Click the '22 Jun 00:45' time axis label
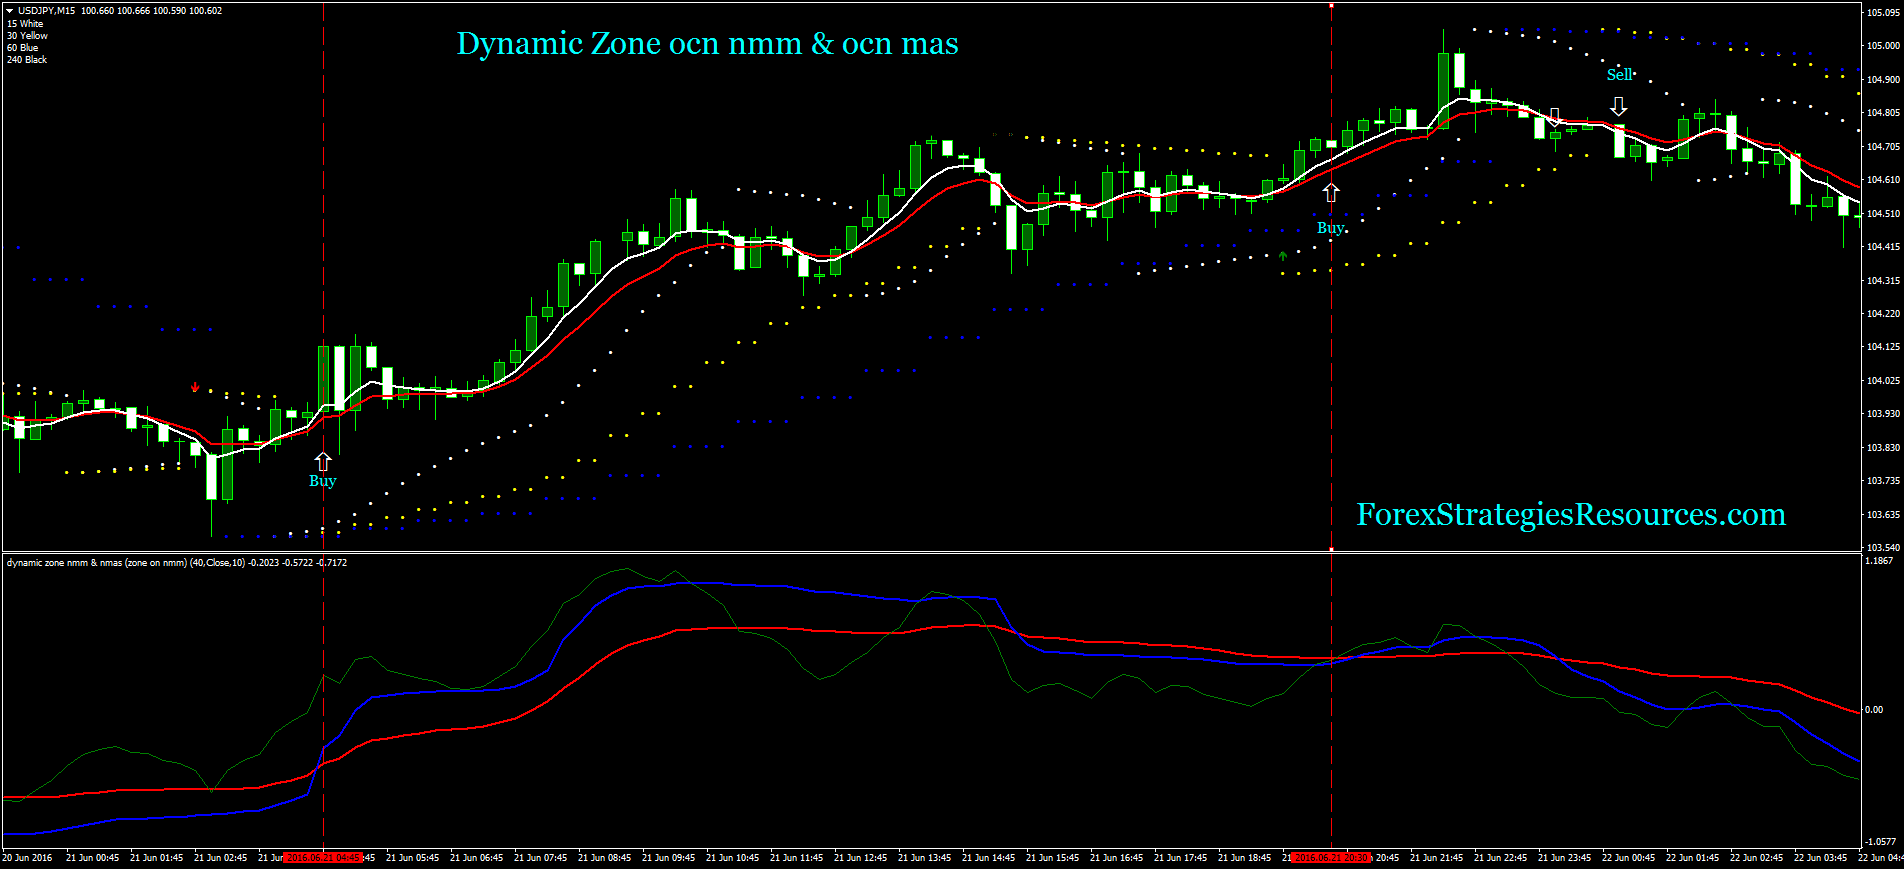The height and width of the screenshot is (869, 1904). (1628, 858)
